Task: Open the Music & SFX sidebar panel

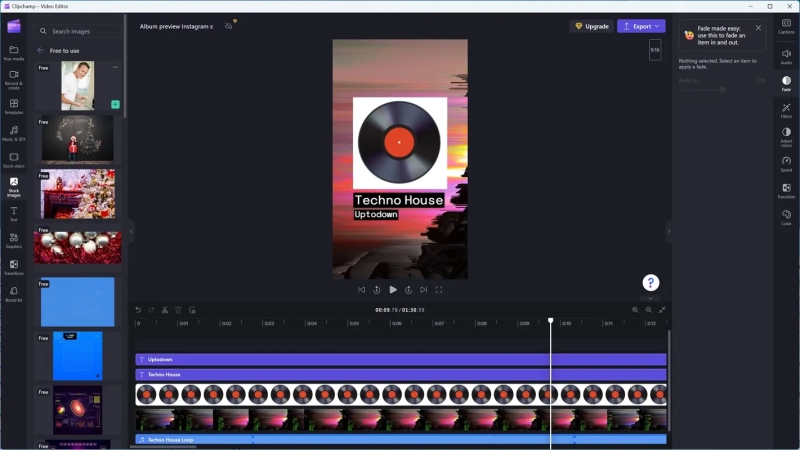Action: [x=14, y=133]
